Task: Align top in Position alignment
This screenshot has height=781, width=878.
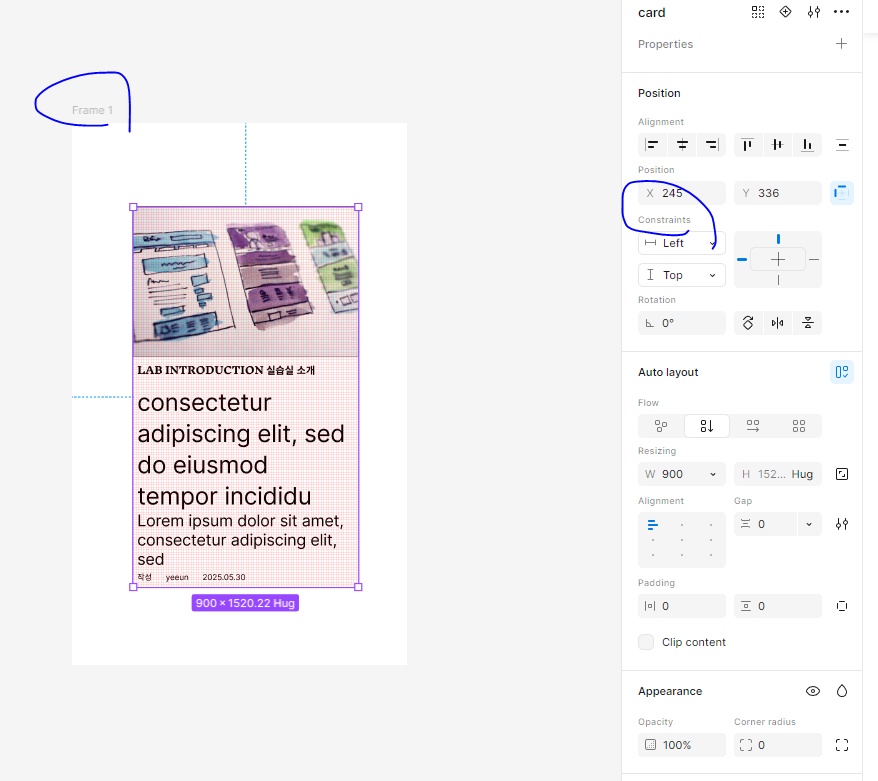Action: click(748, 145)
